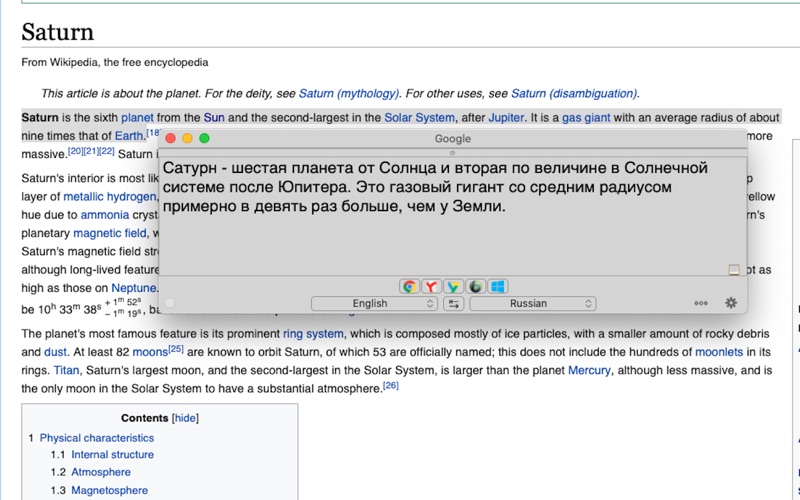The width and height of the screenshot is (800, 500).
Task: Jump to Internal structure section
Action: tap(112, 455)
